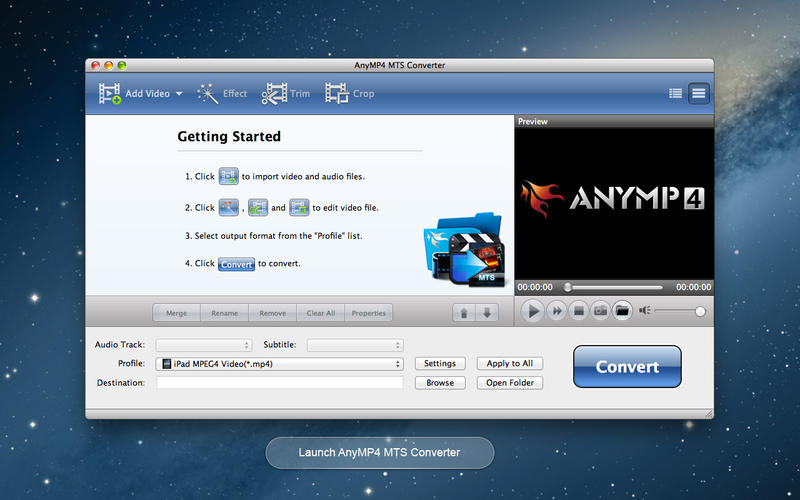The width and height of the screenshot is (800, 500).
Task: Stop the preview playback
Action: point(579,311)
